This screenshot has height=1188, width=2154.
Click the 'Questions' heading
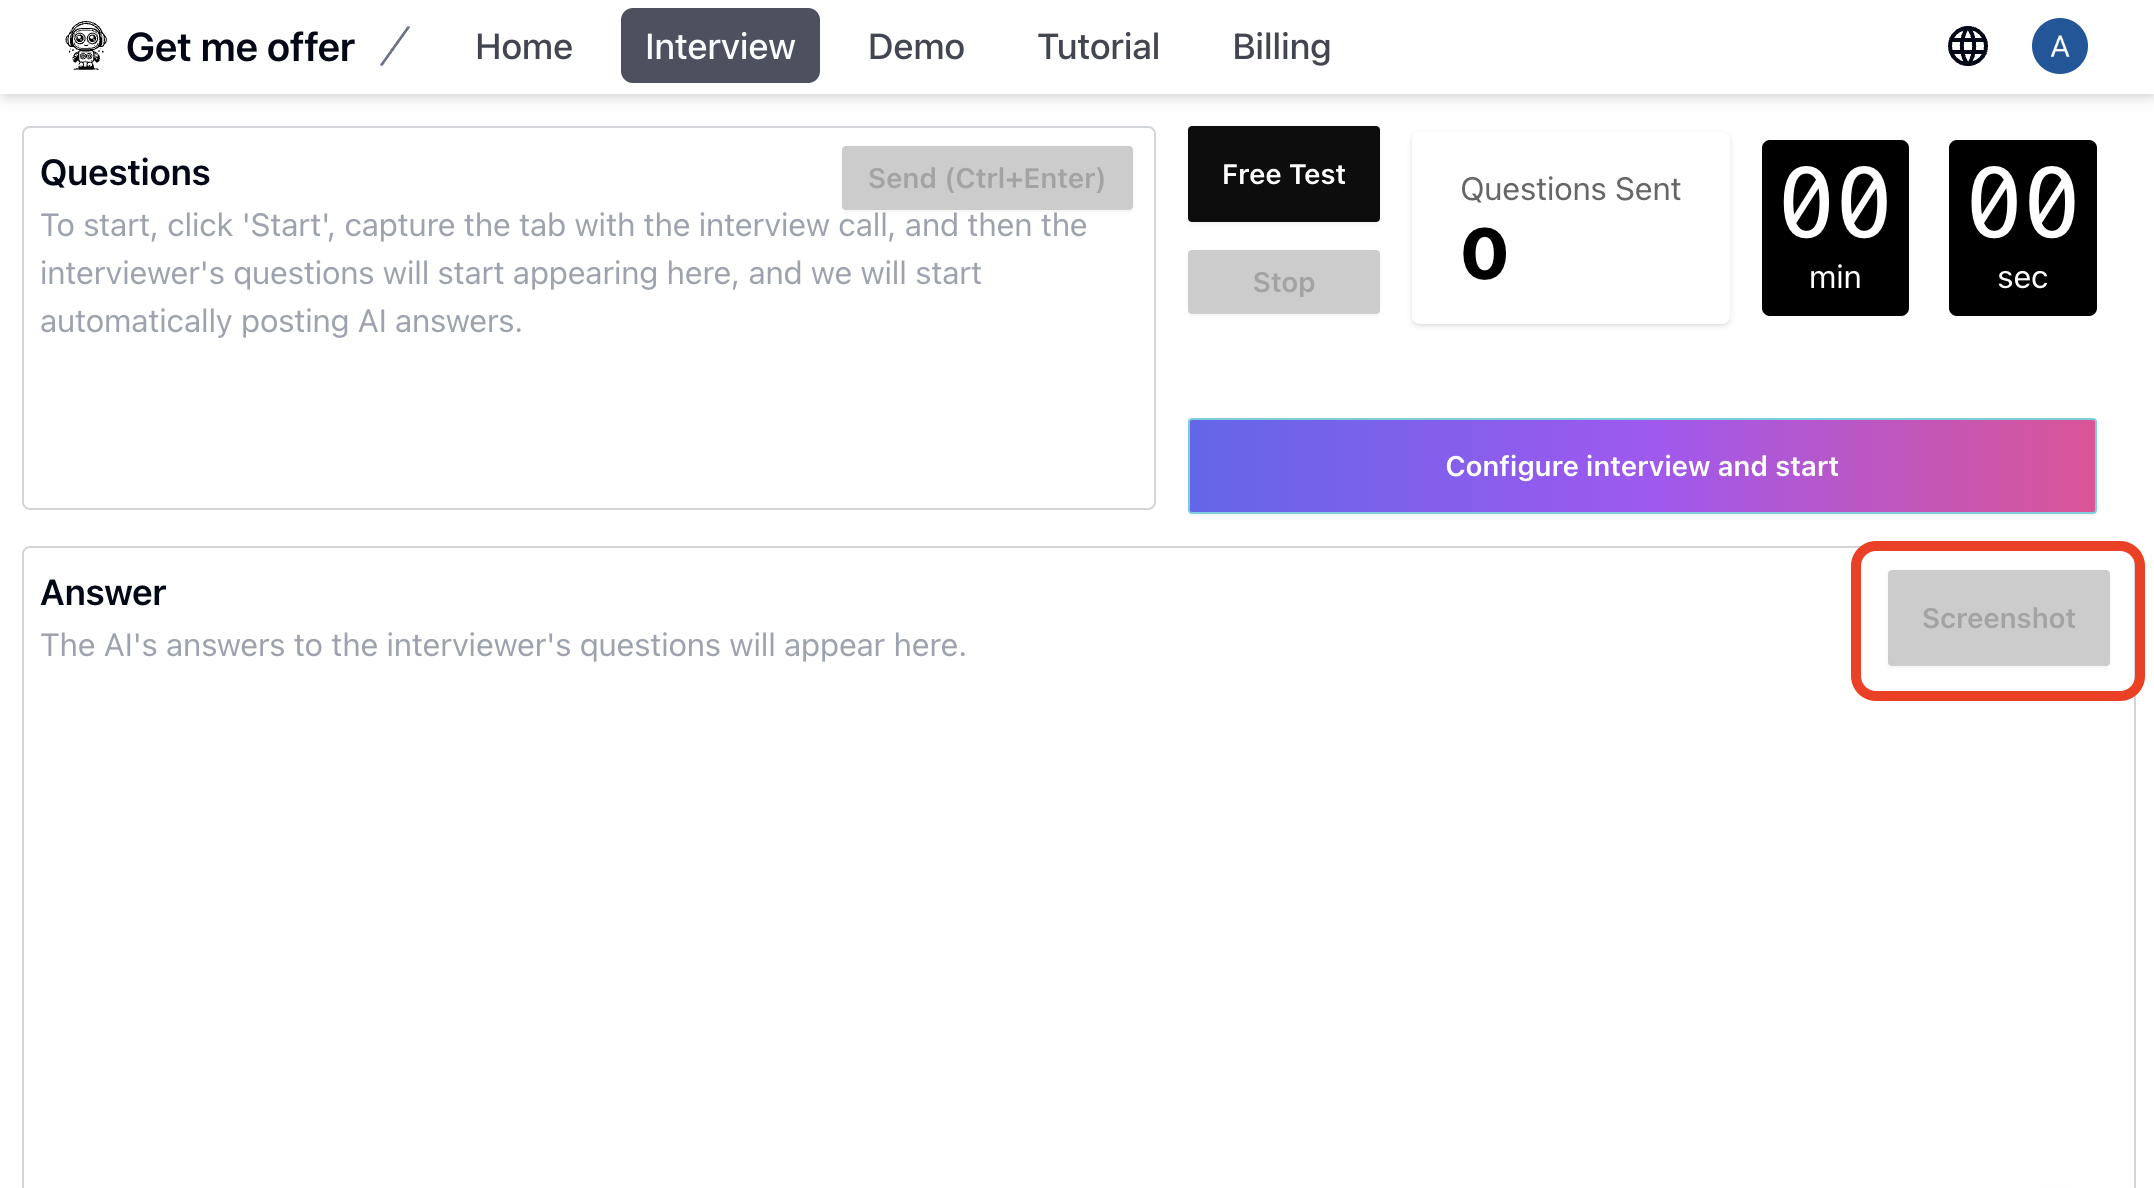pos(125,173)
